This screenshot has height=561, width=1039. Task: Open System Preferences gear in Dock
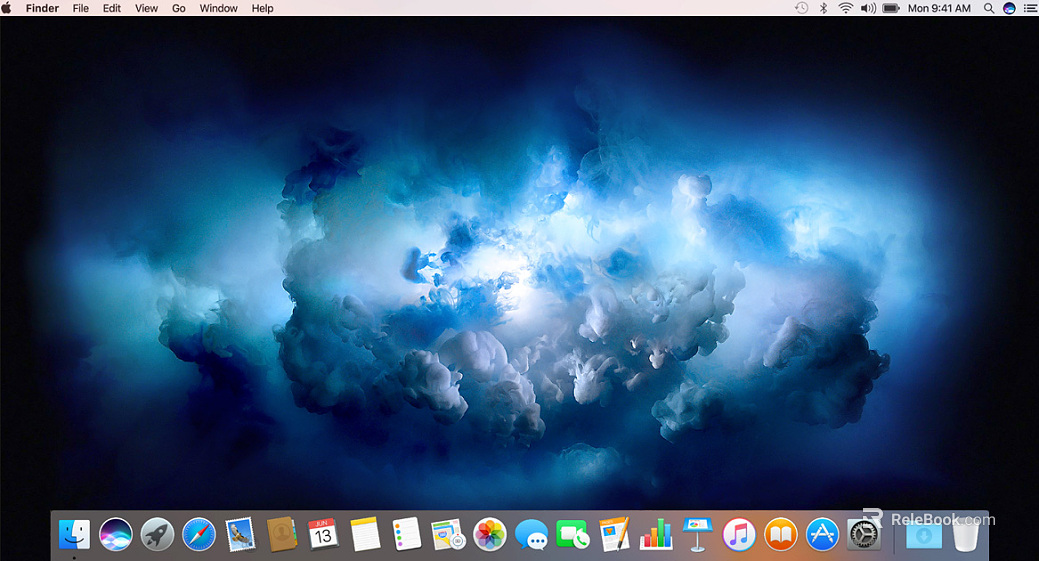[x=864, y=534]
